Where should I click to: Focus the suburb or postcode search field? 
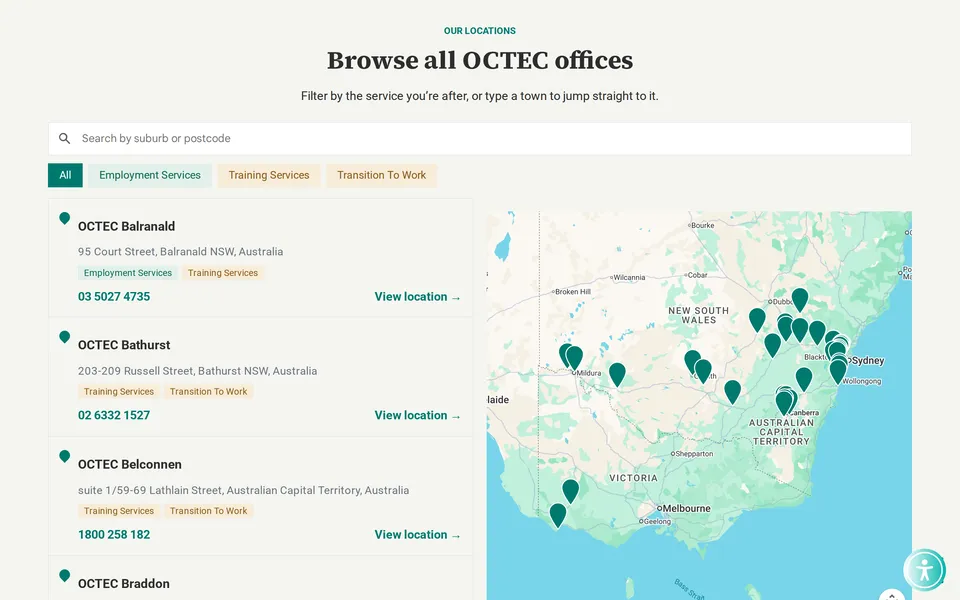click(x=479, y=138)
